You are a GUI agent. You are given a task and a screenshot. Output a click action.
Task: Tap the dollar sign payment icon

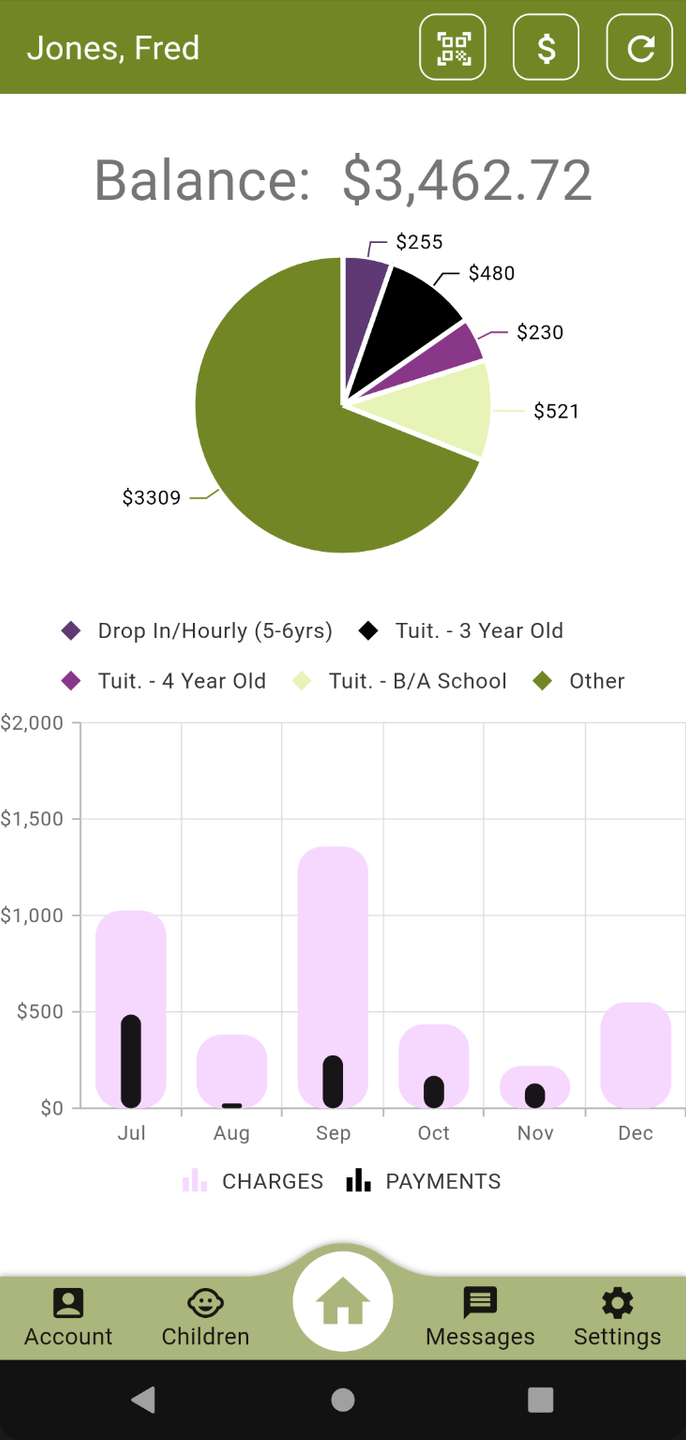coord(546,47)
